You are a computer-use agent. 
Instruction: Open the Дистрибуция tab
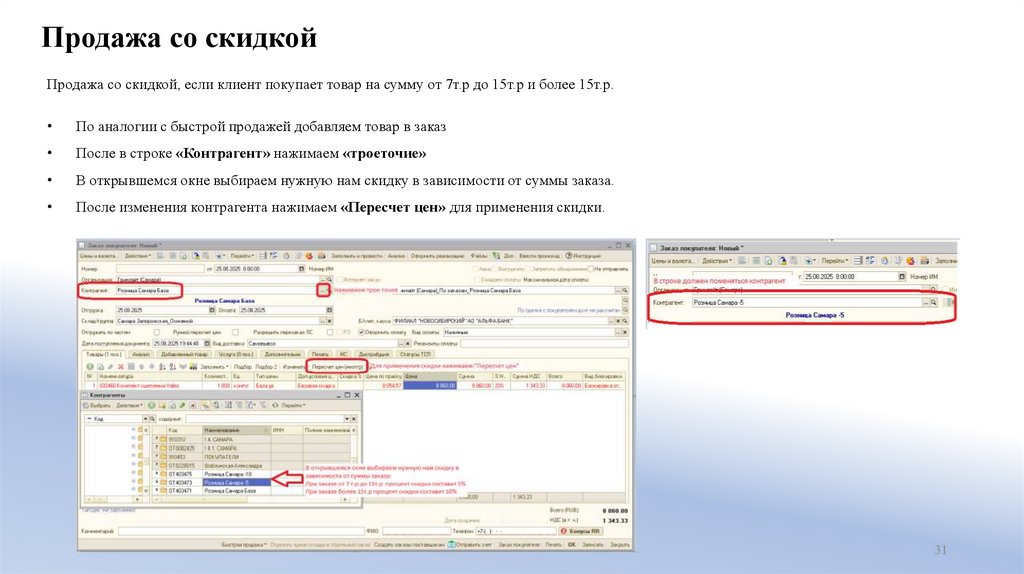click(374, 354)
